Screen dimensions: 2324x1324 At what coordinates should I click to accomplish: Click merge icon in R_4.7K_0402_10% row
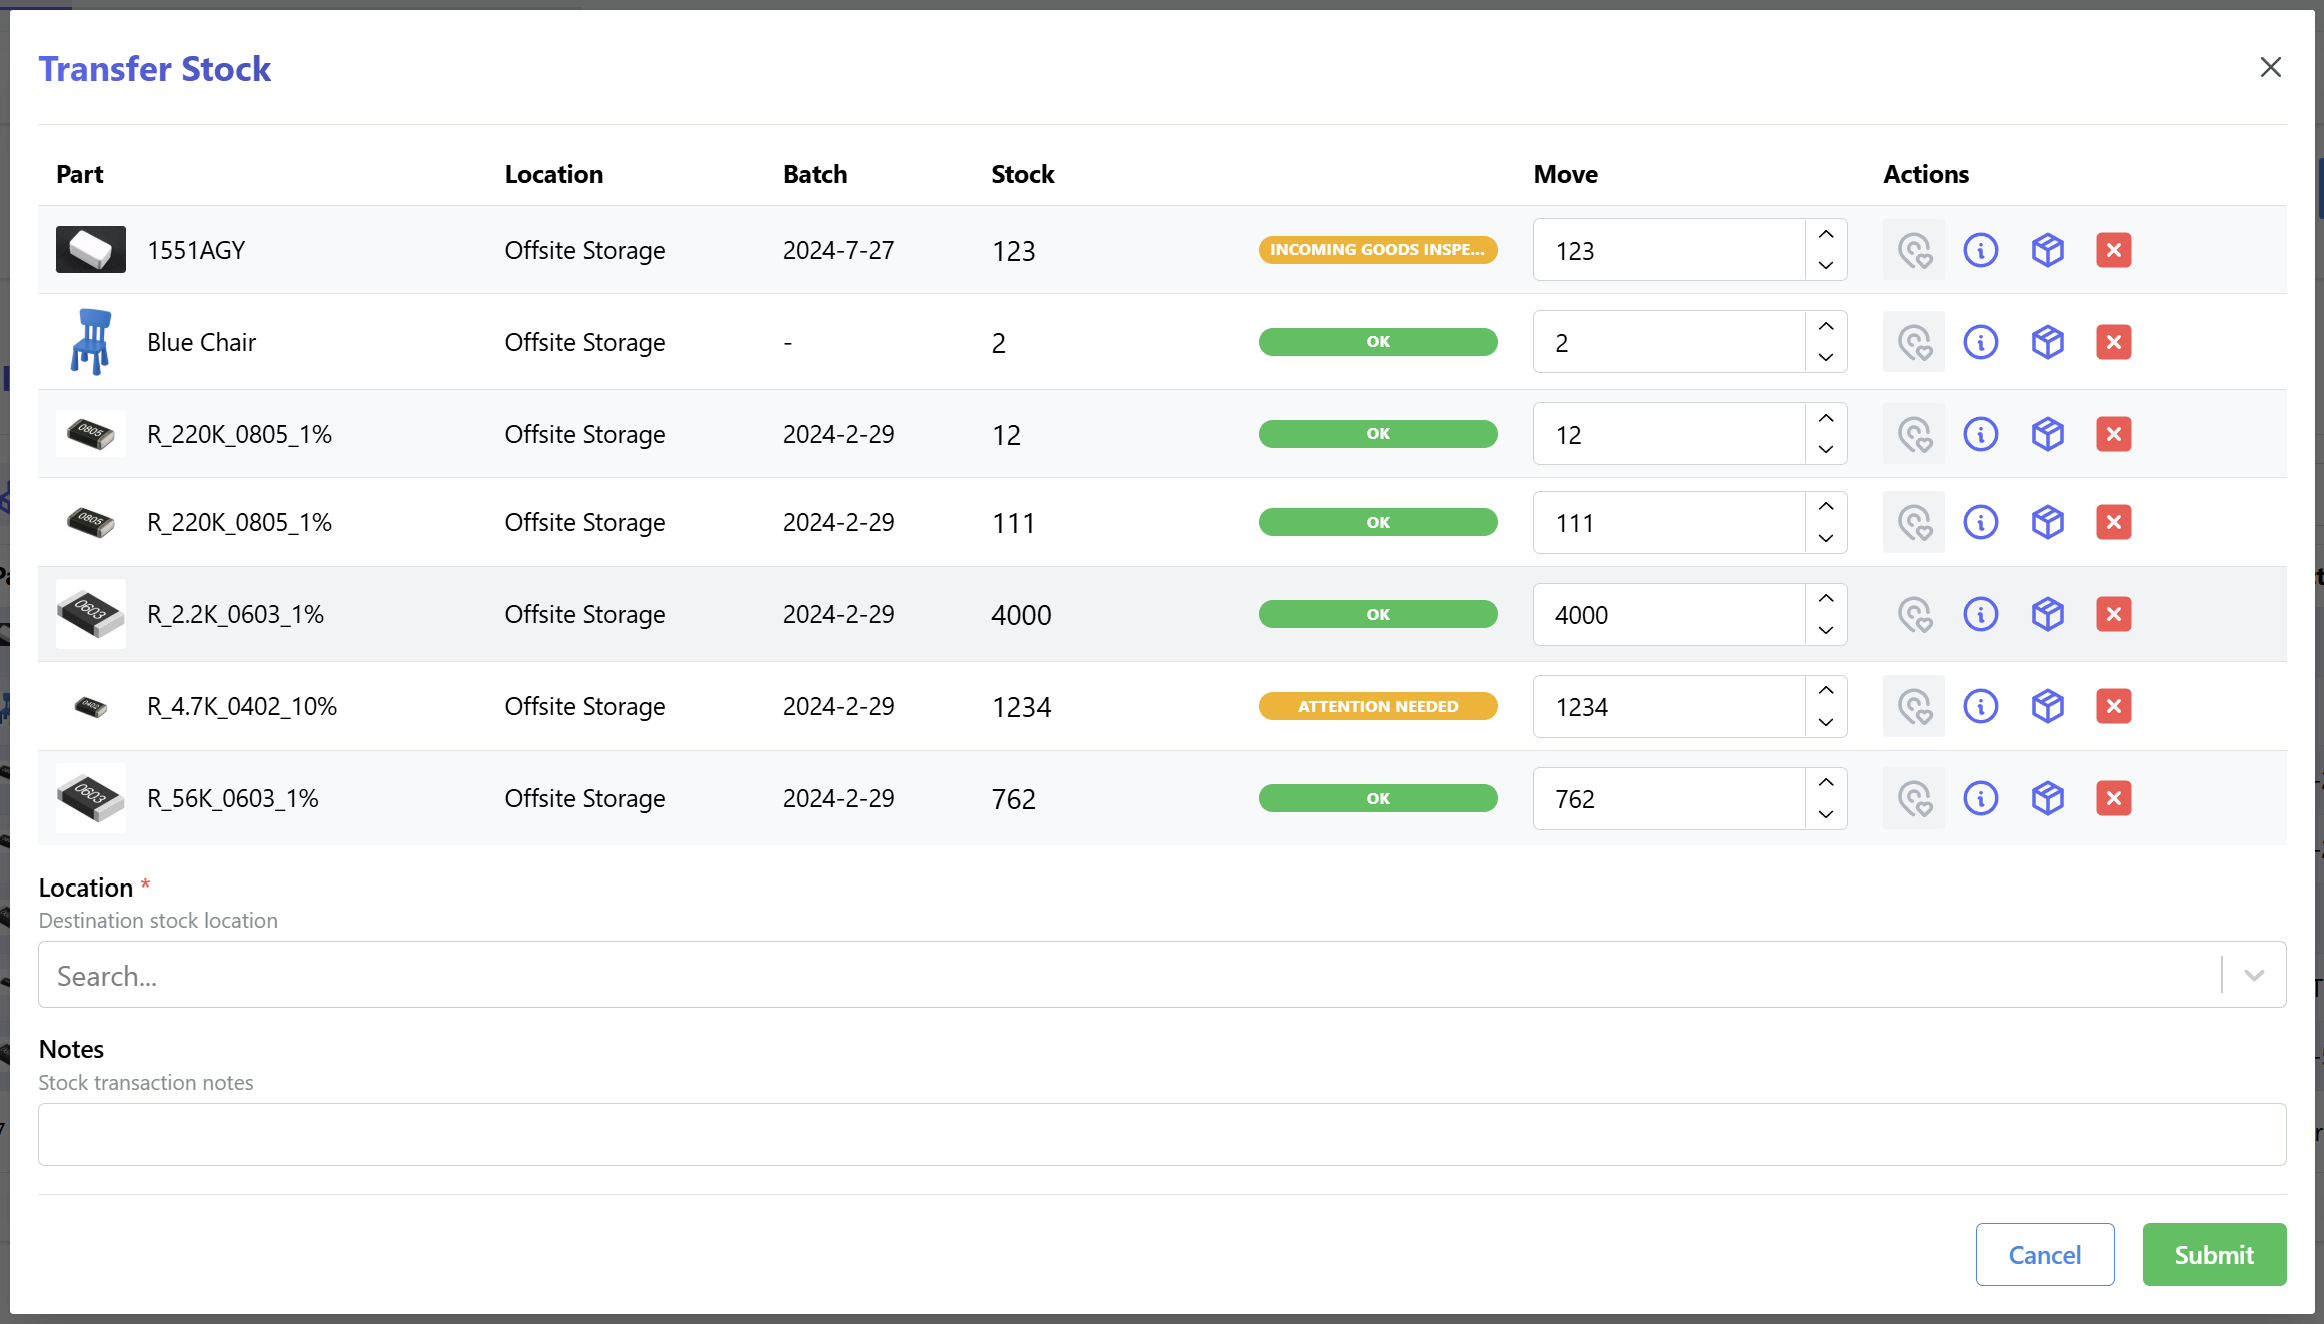(1914, 706)
